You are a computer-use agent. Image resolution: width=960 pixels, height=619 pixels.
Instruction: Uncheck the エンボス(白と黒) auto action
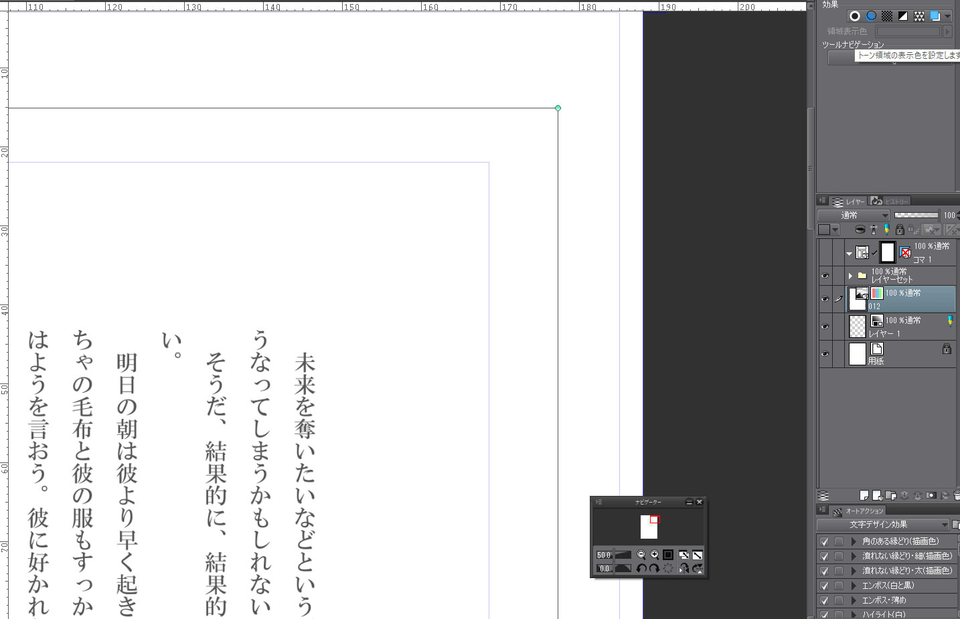pyautogui.click(x=824, y=585)
